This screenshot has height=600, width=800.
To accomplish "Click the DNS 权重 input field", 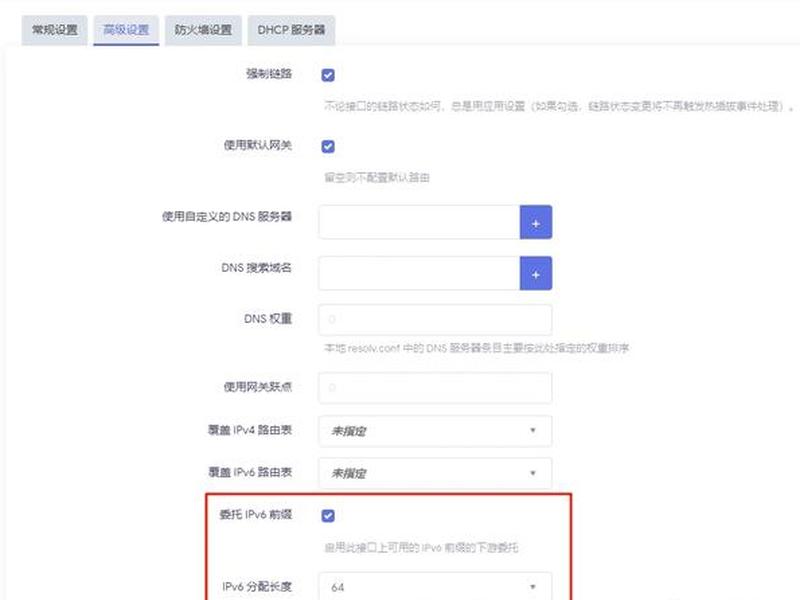I will [435, 319].
